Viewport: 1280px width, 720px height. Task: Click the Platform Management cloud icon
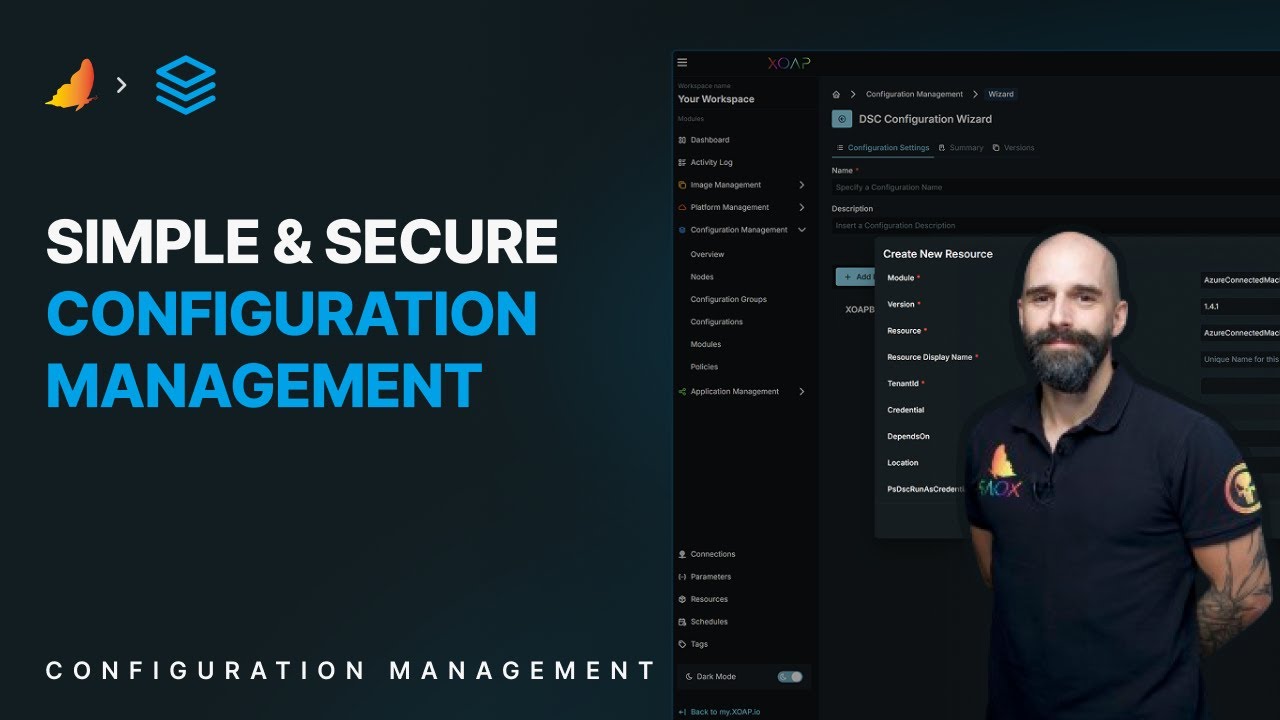pos(682,207)
